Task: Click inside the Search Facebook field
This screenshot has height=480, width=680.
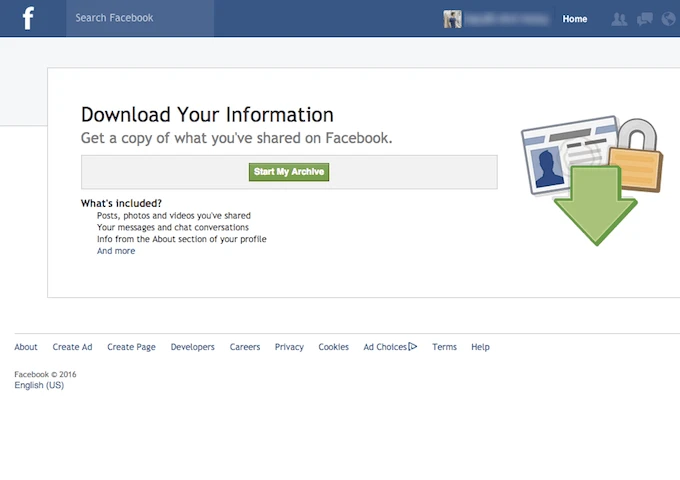Action: pyautogui.click(x=140, y=18)
